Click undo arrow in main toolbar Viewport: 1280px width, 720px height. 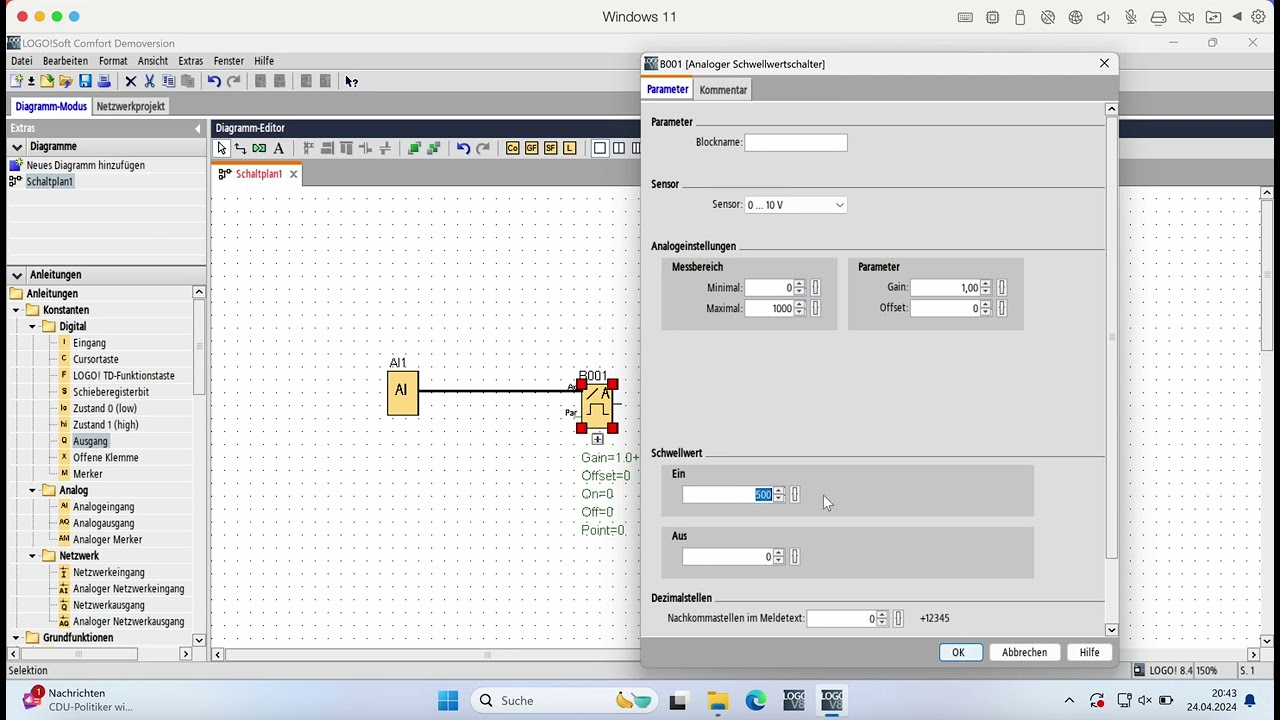[214, 81]
